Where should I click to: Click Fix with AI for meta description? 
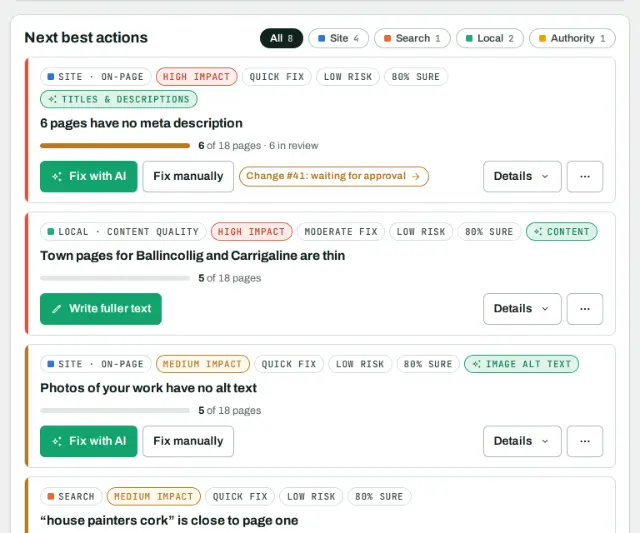[x=89, y=176]
